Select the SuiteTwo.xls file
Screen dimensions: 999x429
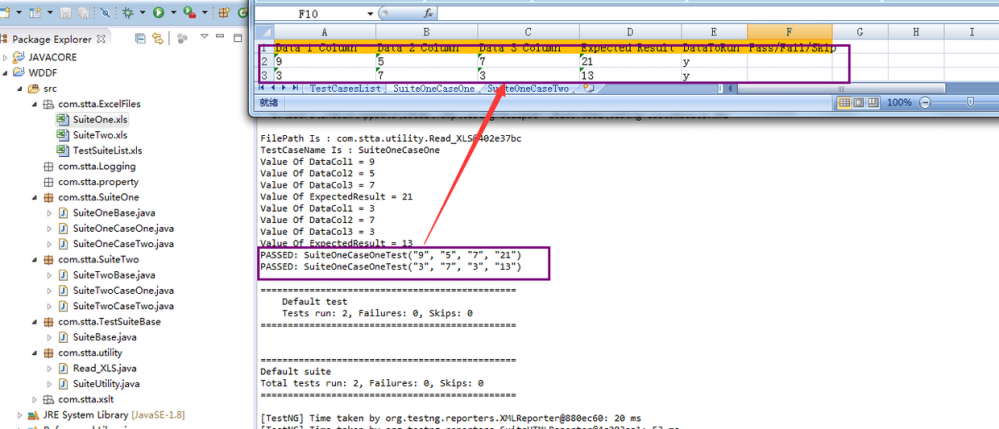[x=100, y=135]
